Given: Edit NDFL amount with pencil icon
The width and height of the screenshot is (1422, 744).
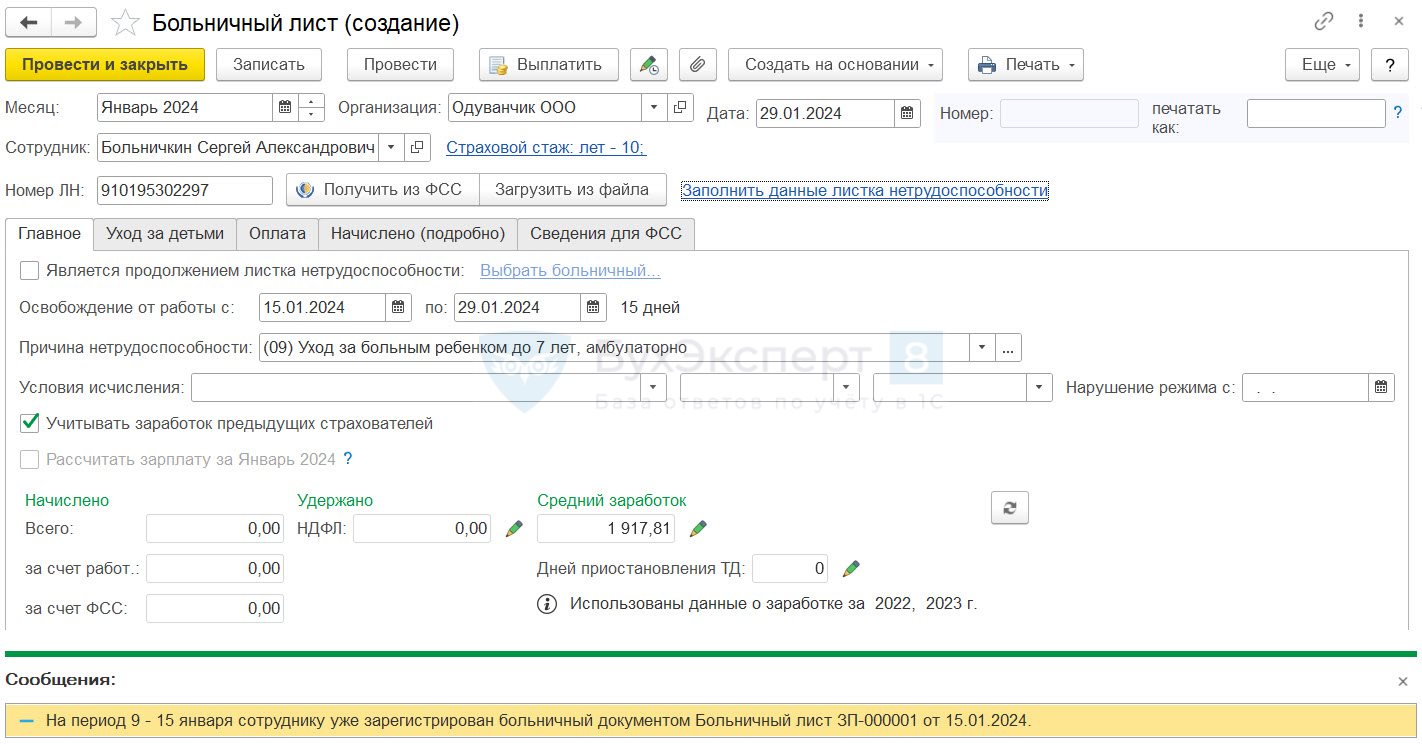Looking at the screenshot, I should pyautogui.click(x=514, y=529).
